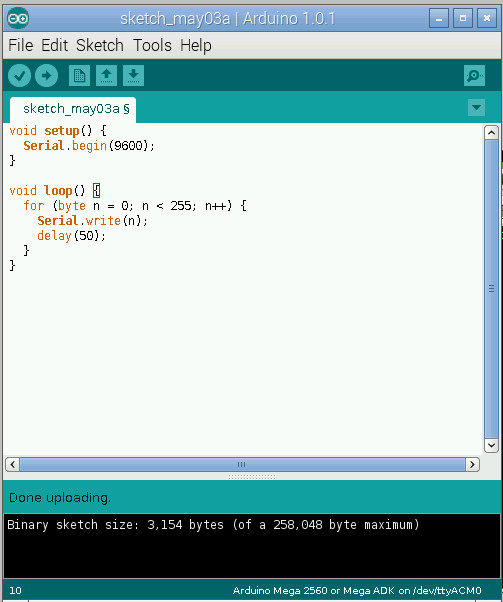Click the Open sketch up-arrow icon
Screen dimensions: 503x602
106,75
